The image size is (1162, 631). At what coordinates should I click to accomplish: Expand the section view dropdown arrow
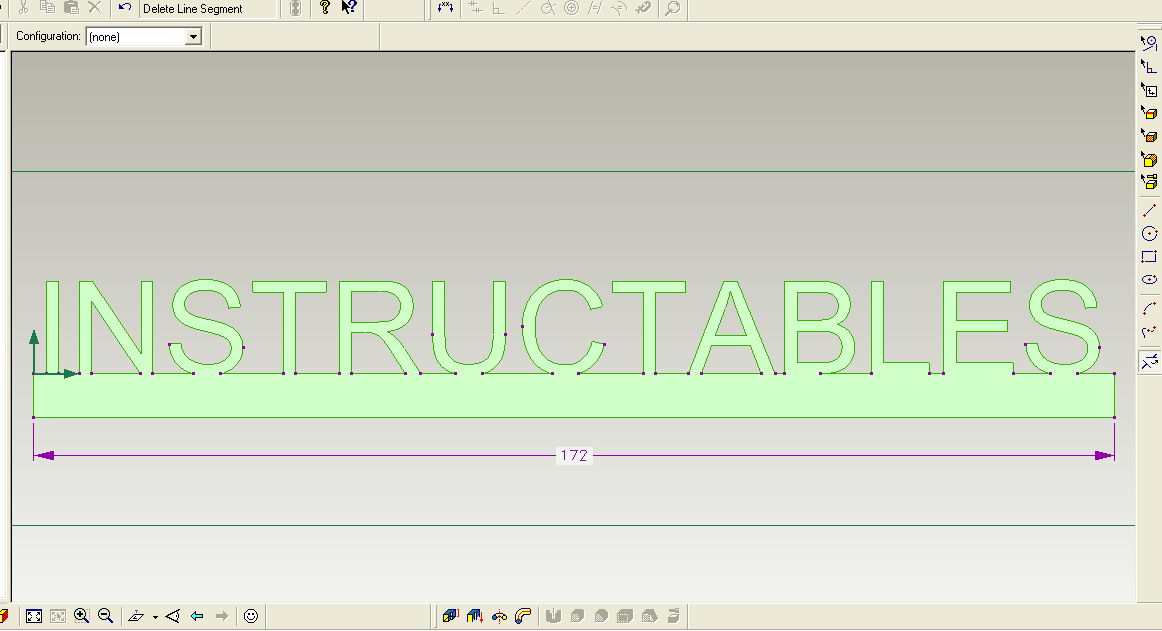pos(155,616)
